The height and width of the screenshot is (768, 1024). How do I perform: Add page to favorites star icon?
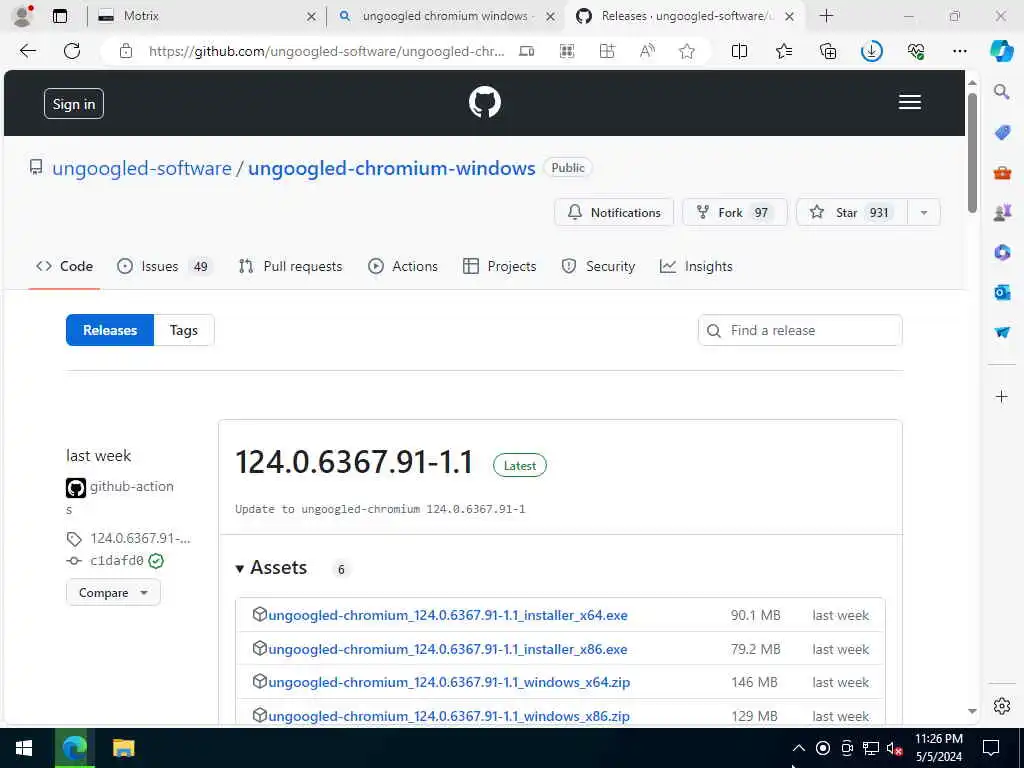click(686, 51)
